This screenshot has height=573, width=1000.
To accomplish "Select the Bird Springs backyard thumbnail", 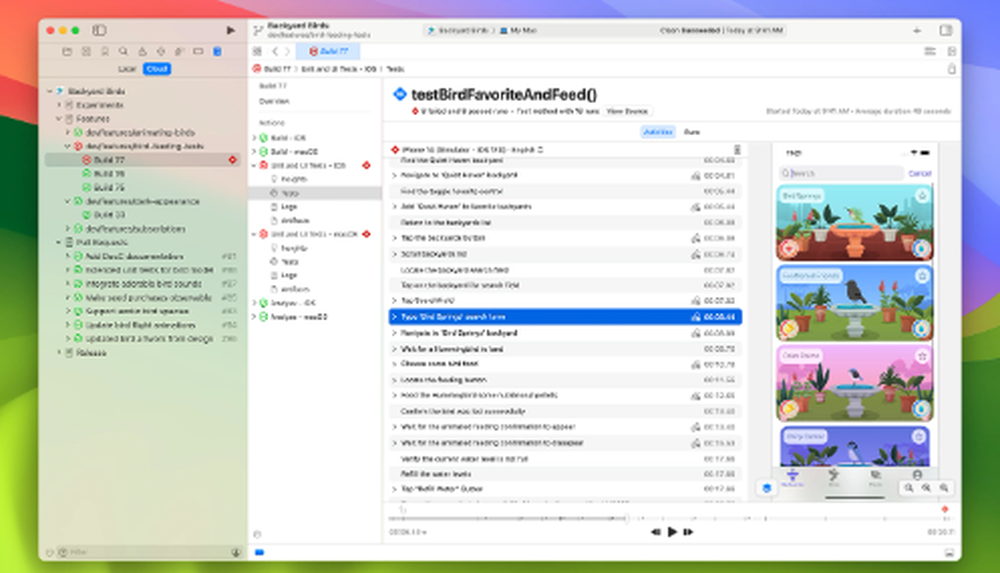I will pos(855,223).
